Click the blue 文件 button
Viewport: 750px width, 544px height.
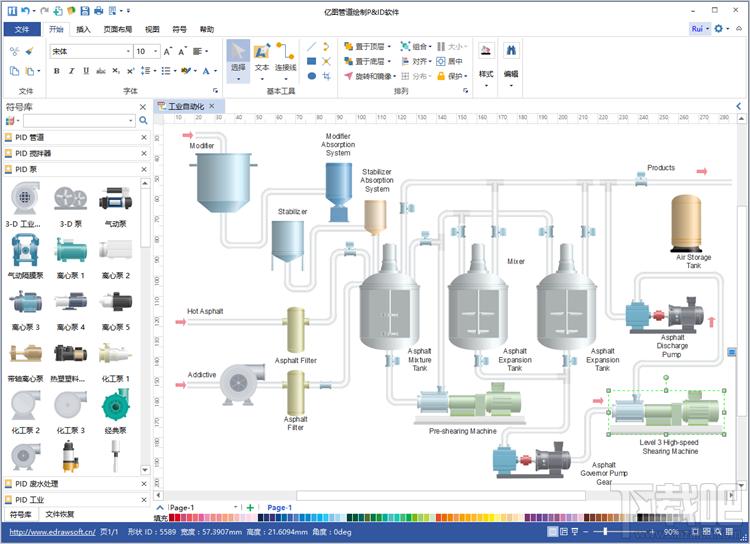point(22,29)
